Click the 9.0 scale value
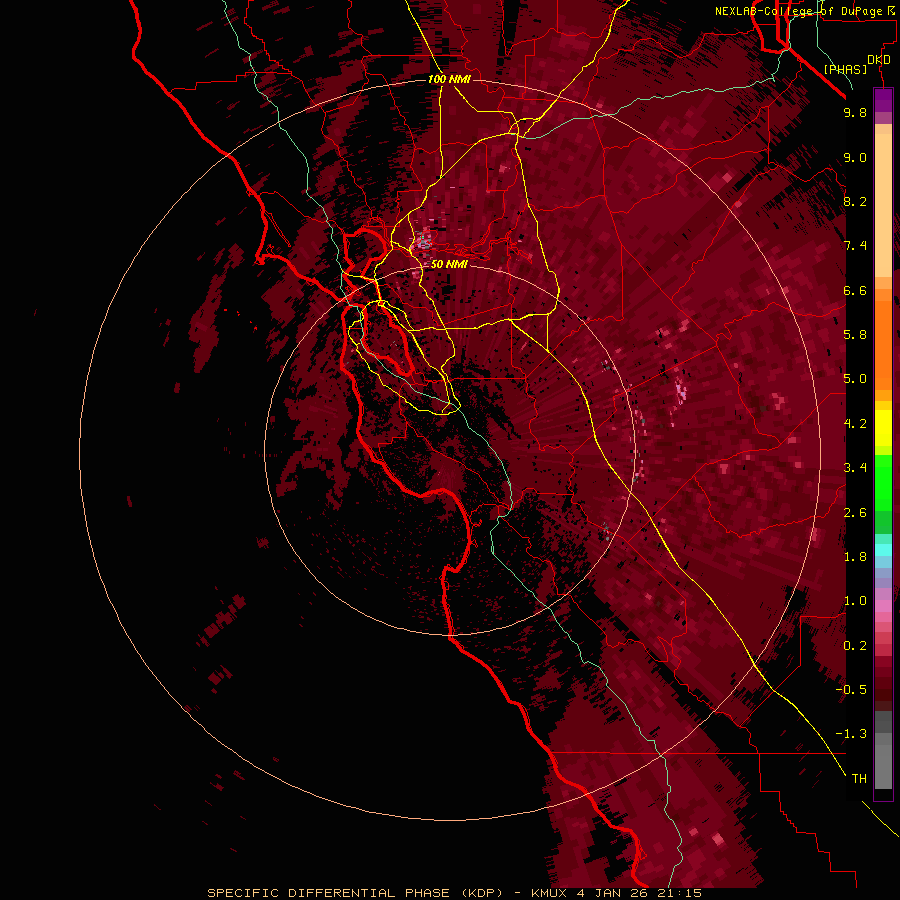This screenshot has height=900, width=900. tap(855, 157)
